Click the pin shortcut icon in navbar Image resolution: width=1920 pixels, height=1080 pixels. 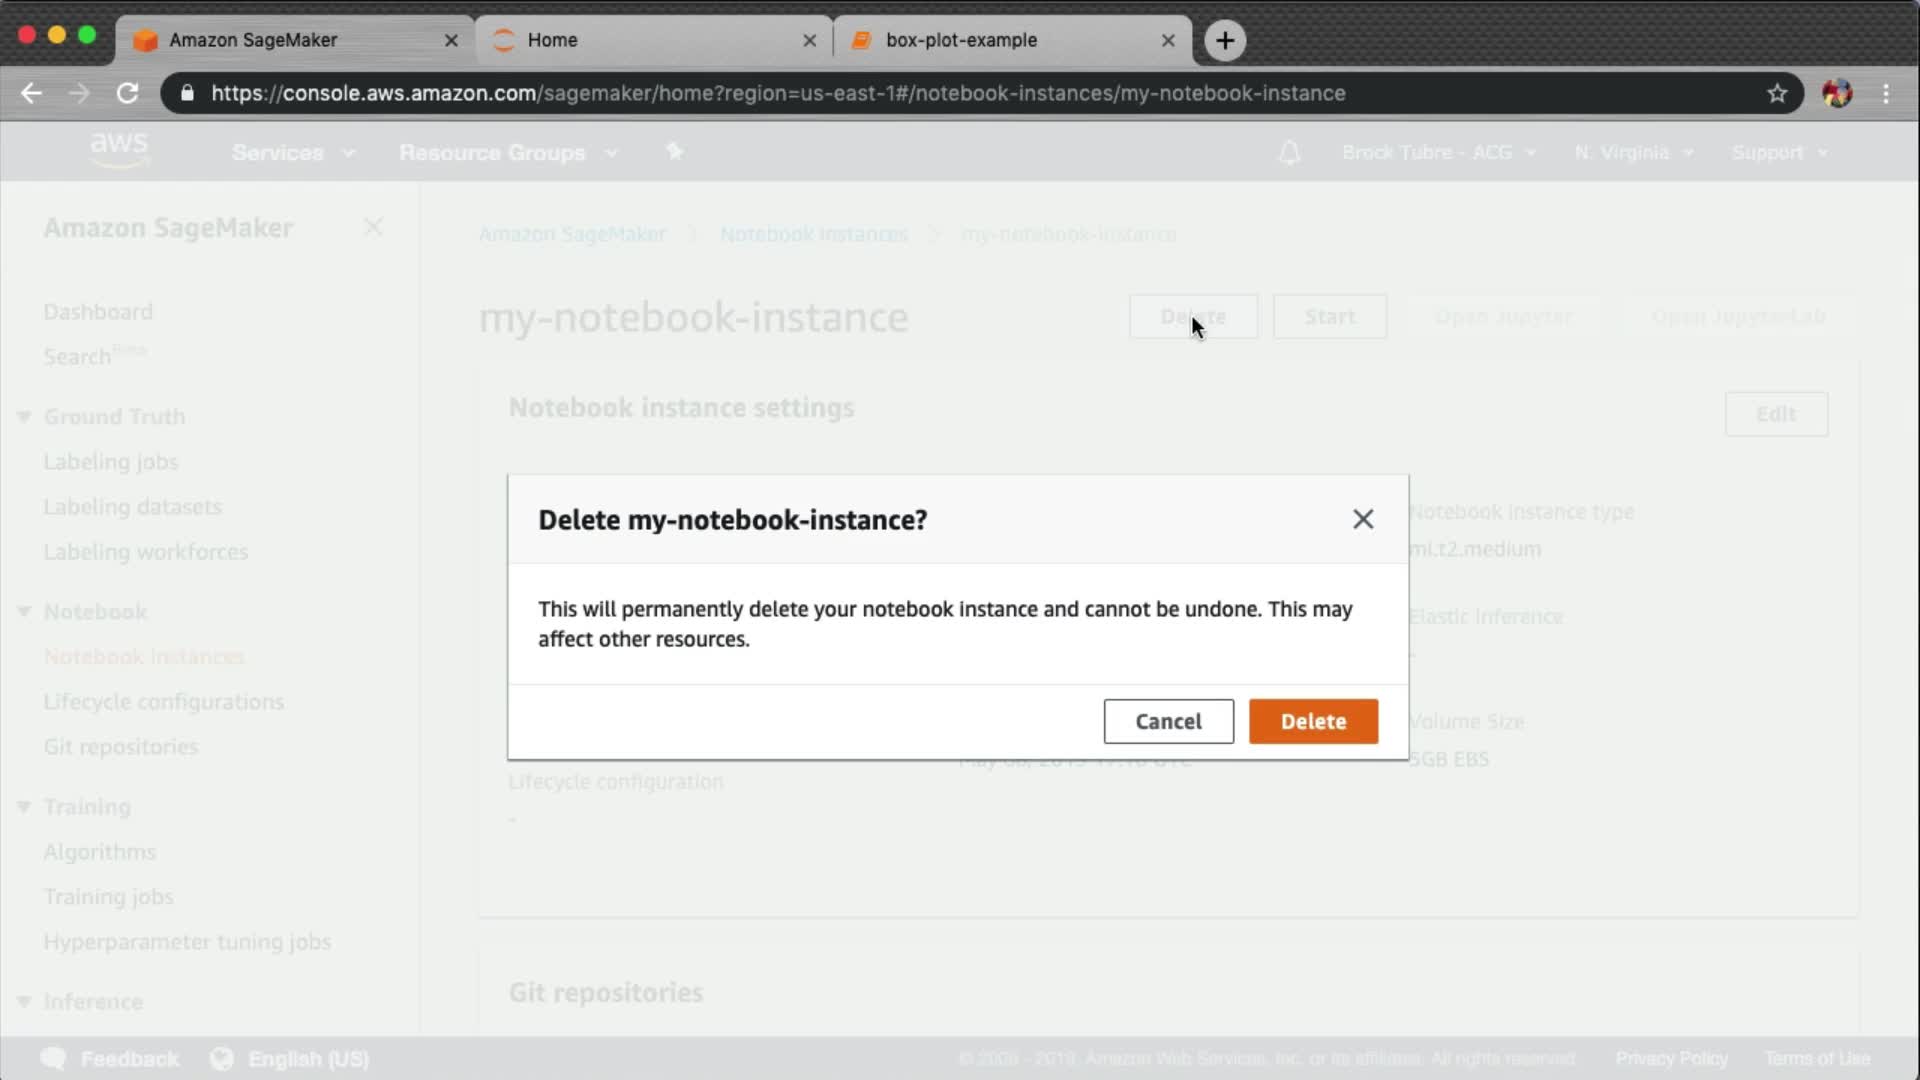coord(675,152)
